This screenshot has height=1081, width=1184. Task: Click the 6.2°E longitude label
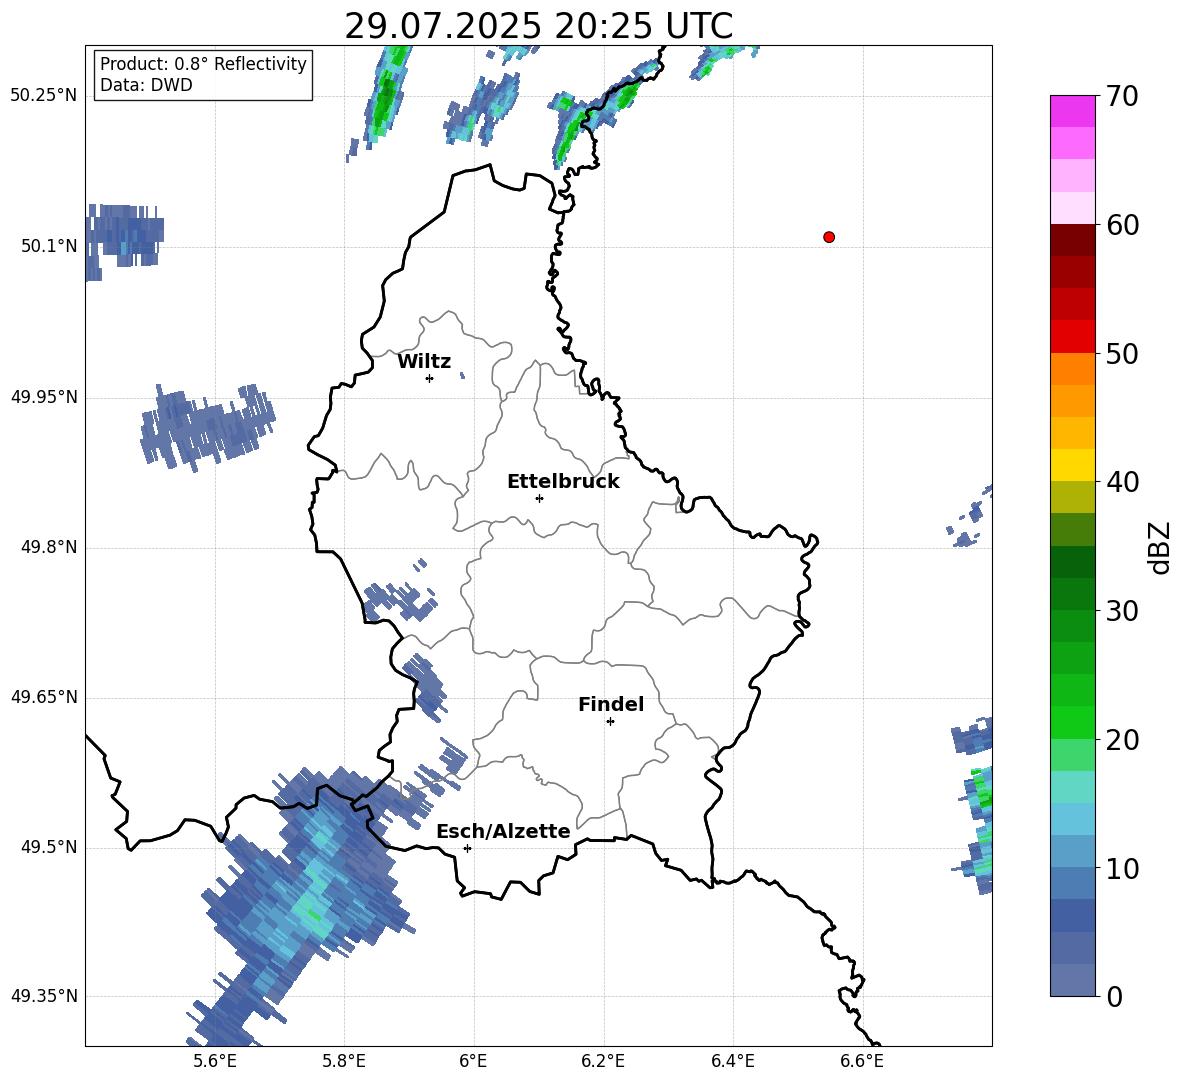tap(603, 1061)
